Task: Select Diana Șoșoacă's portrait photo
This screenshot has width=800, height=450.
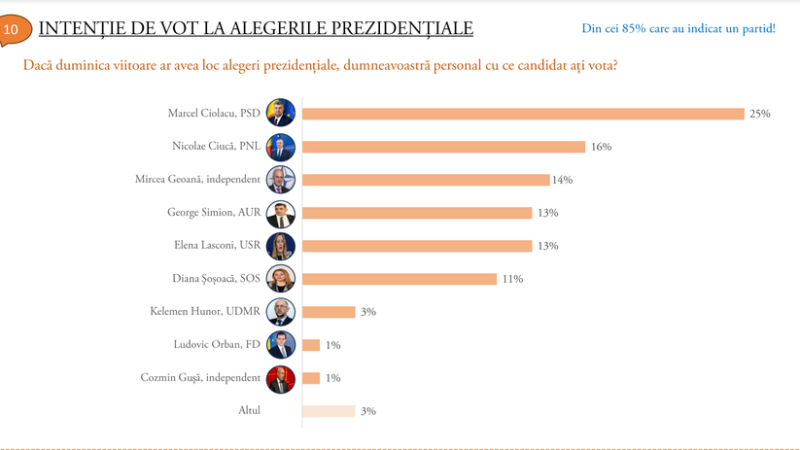Action: pos(280,278)
